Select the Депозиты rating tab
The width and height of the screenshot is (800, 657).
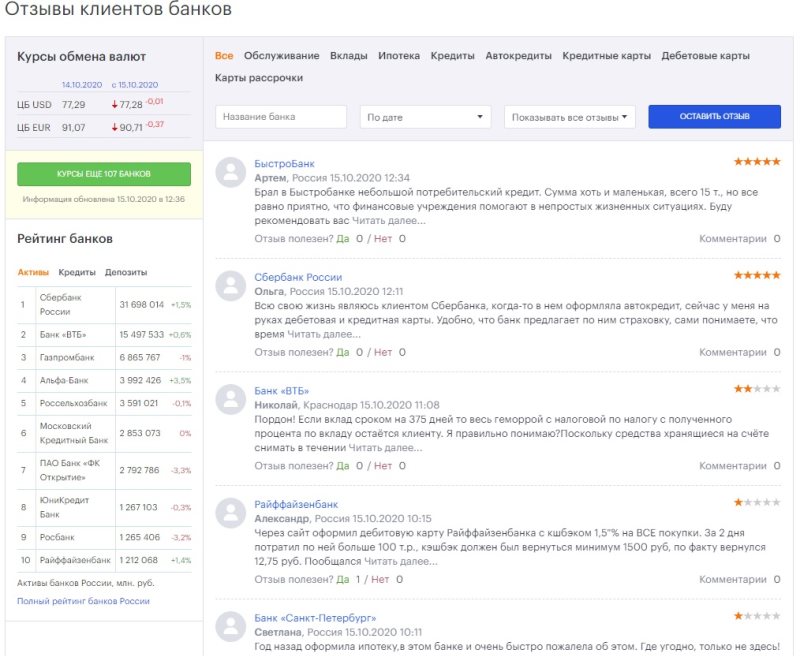pyautogui.click(x=126, y=272)
